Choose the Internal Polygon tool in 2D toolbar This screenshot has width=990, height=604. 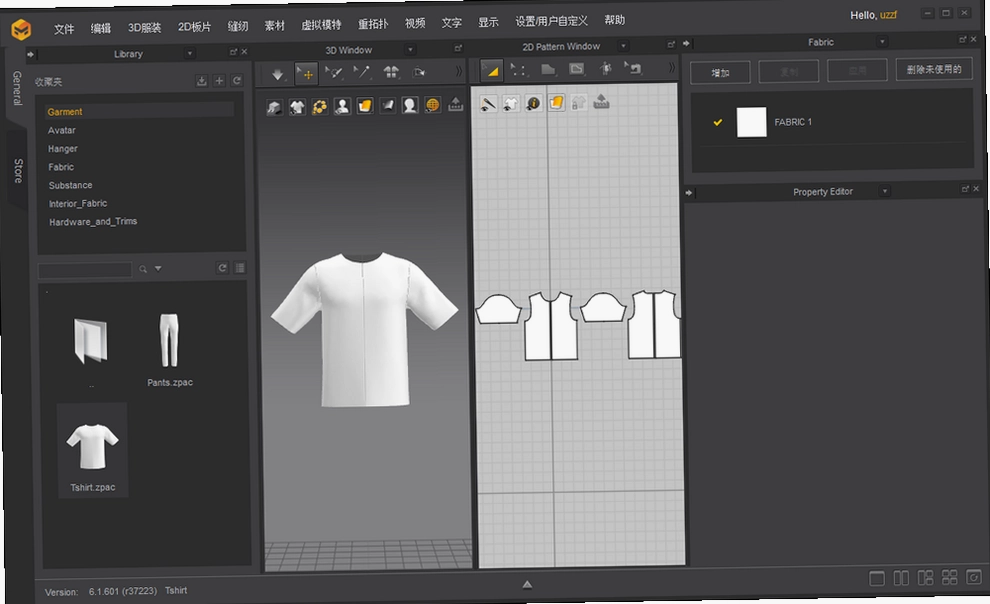click(x=576, y=69)
